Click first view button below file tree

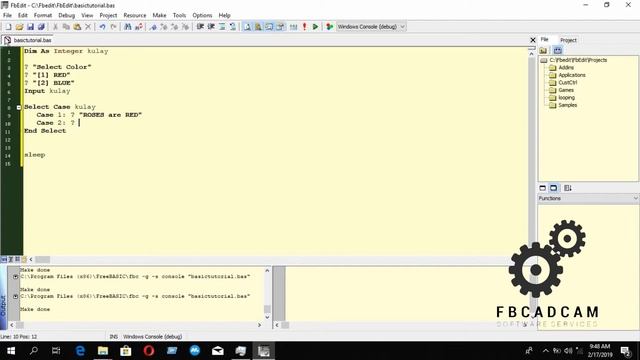542,188
